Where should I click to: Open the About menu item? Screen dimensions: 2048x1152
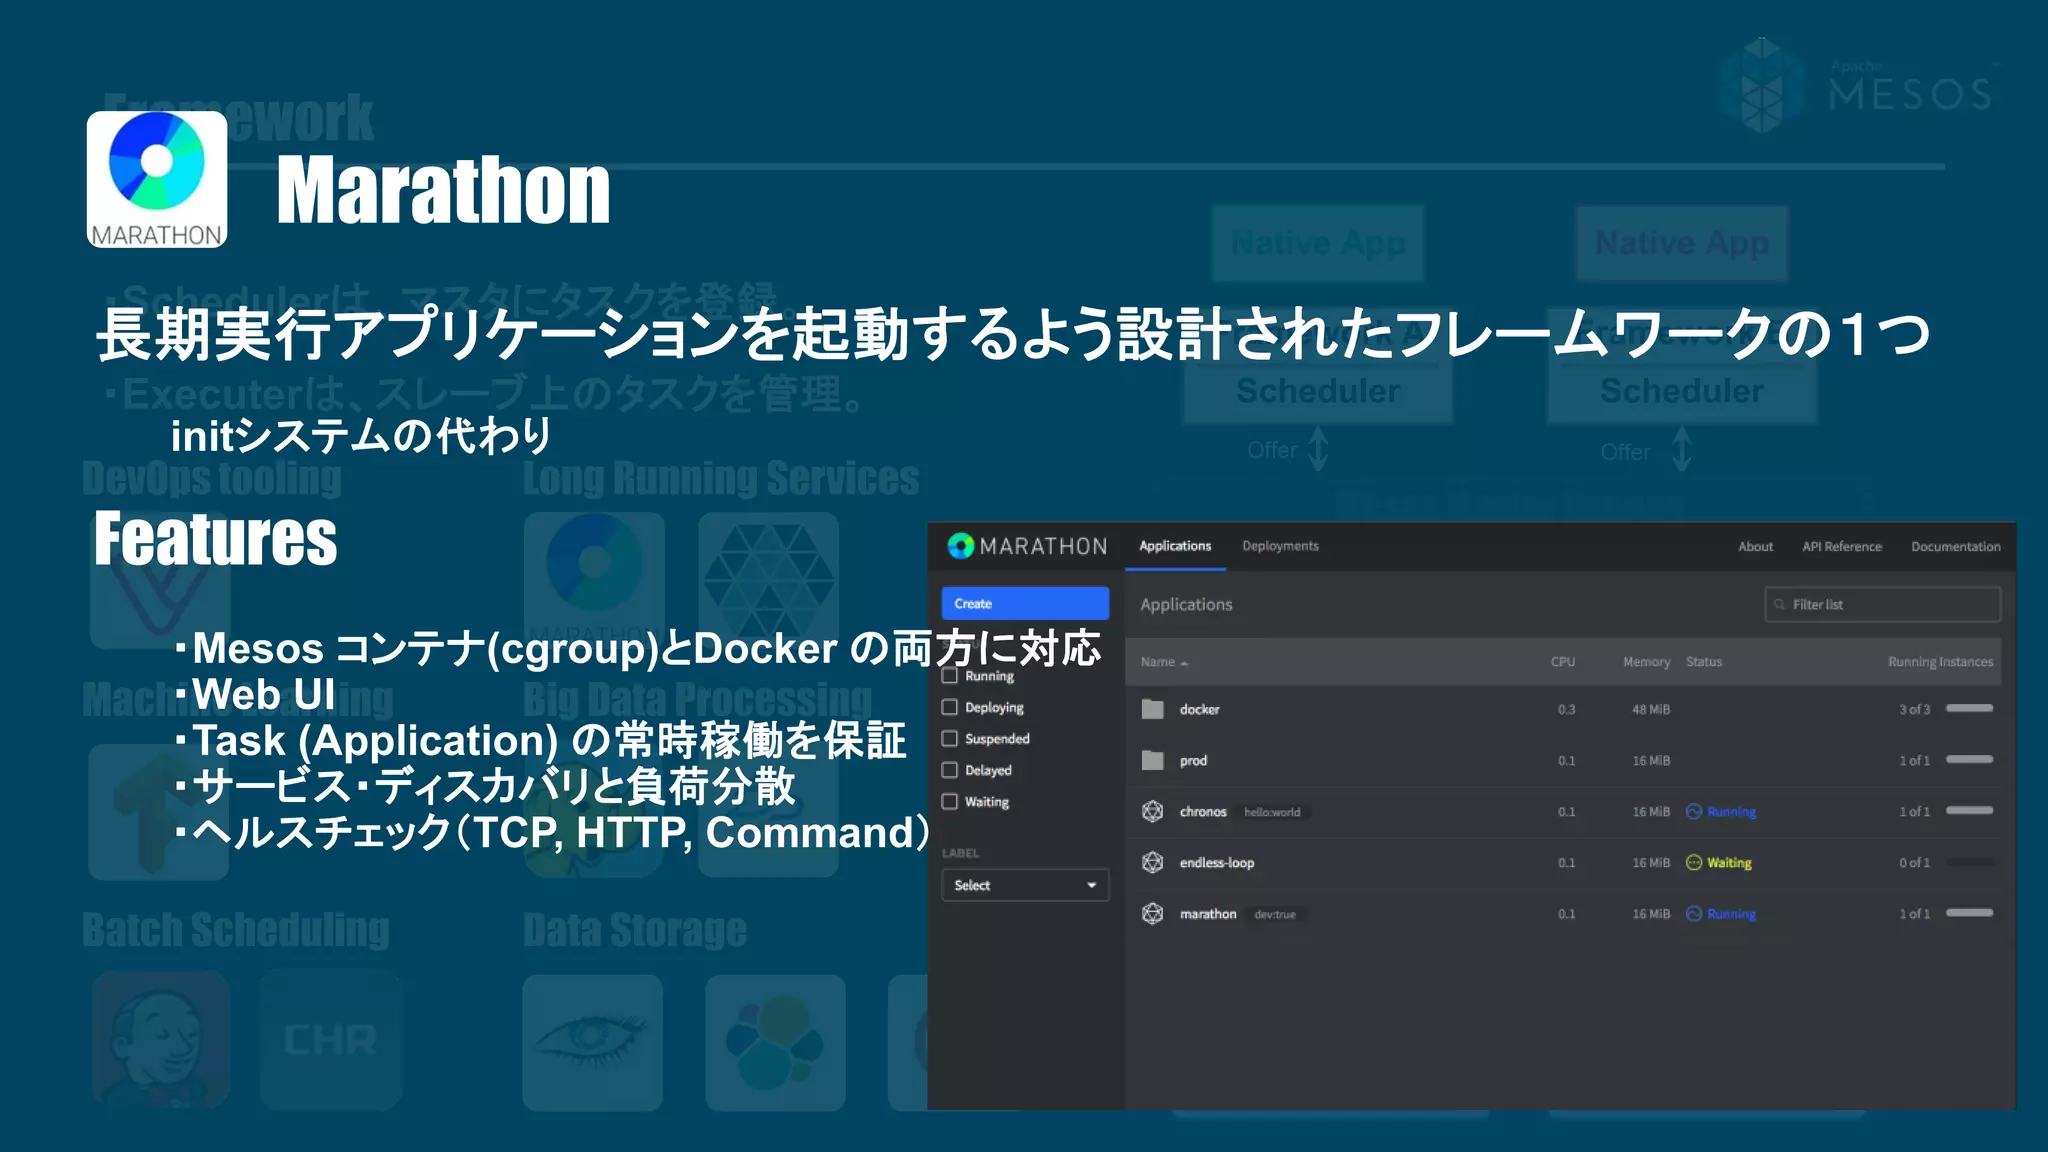pyautogui.click(x=1755, y=547)
